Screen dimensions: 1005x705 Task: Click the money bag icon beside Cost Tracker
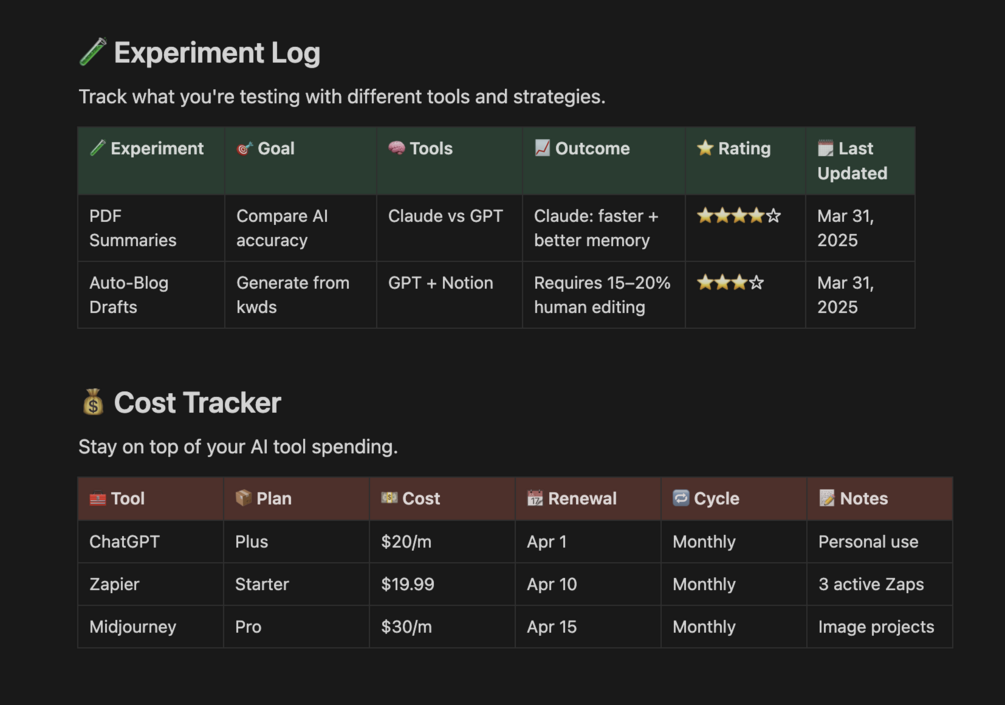(x=93, y=402)
